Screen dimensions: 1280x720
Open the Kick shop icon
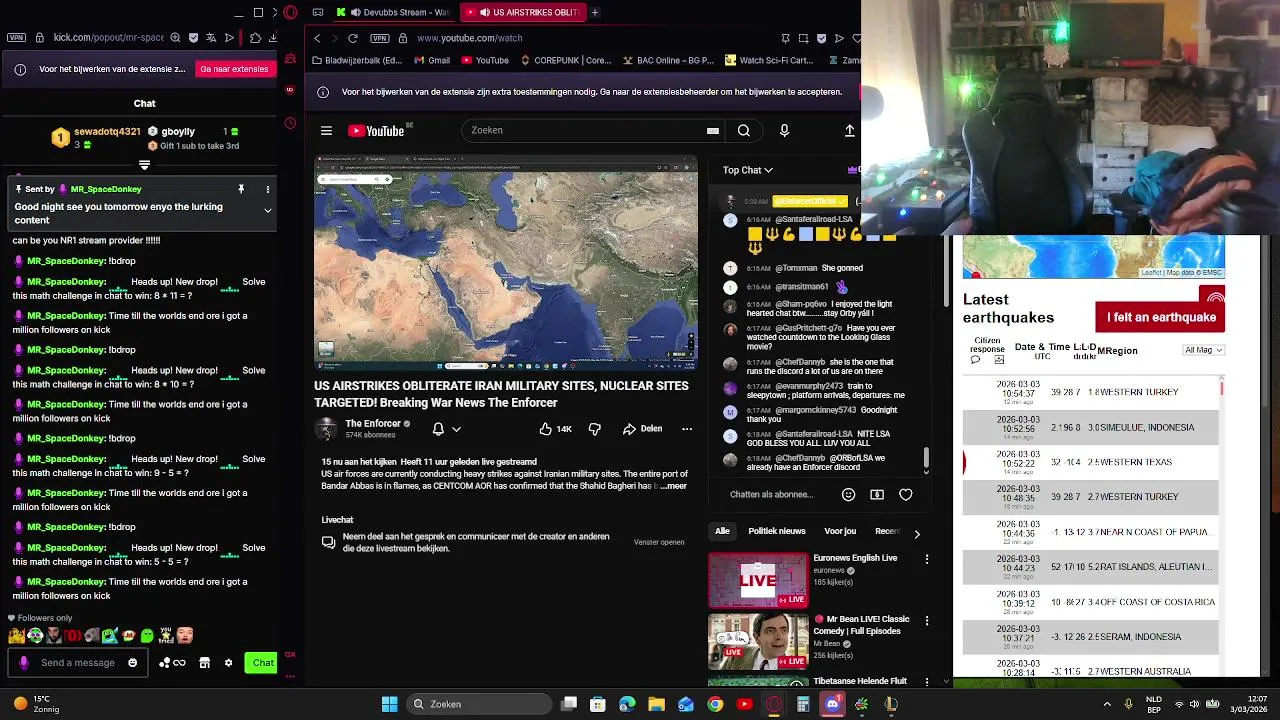pyautogui.click(x=204, y=662)
